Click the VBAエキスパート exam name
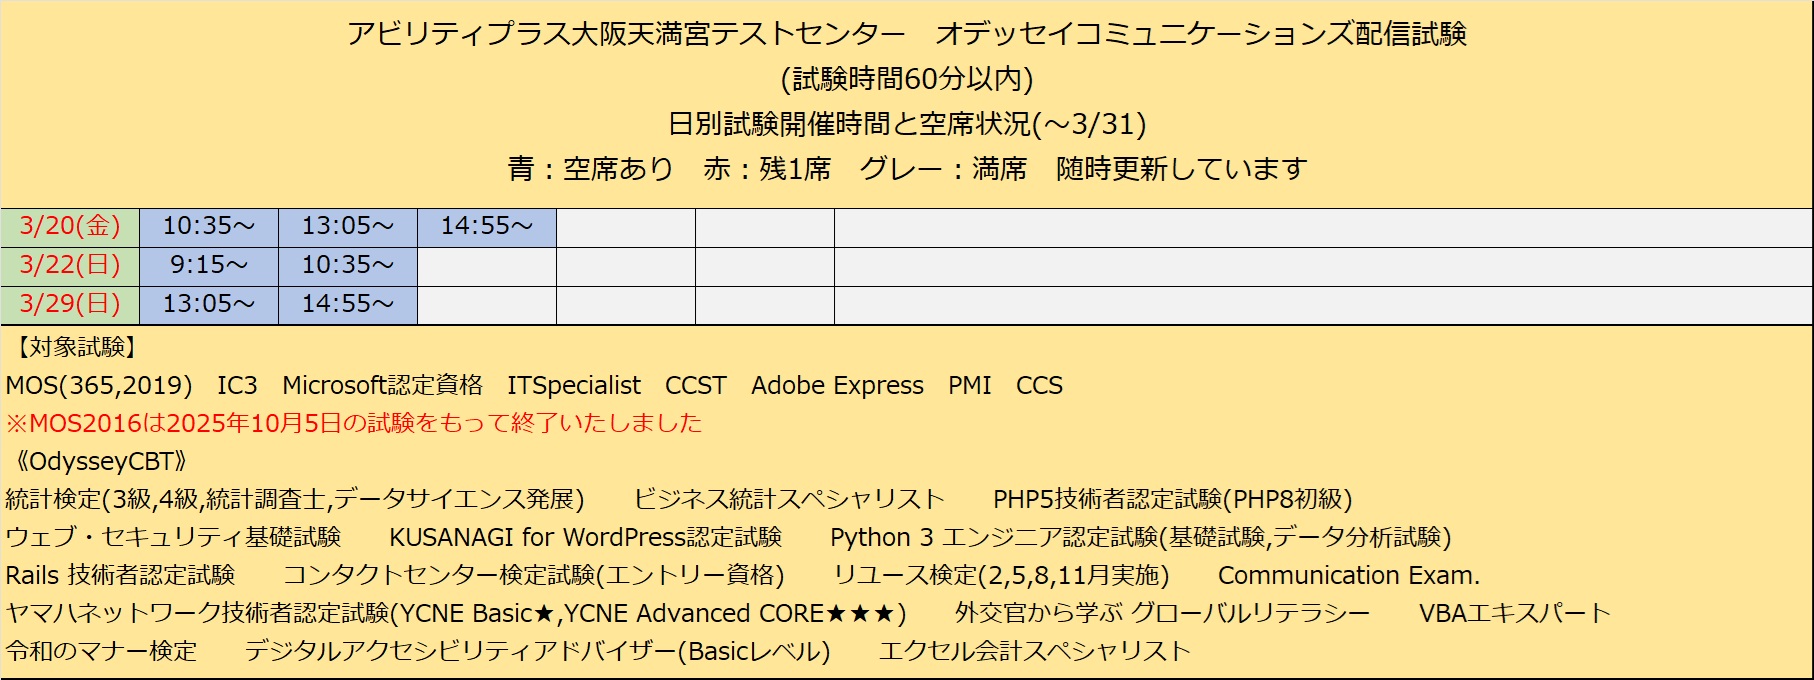The height and width of the screenshot is (680, 1814). 1514,613
